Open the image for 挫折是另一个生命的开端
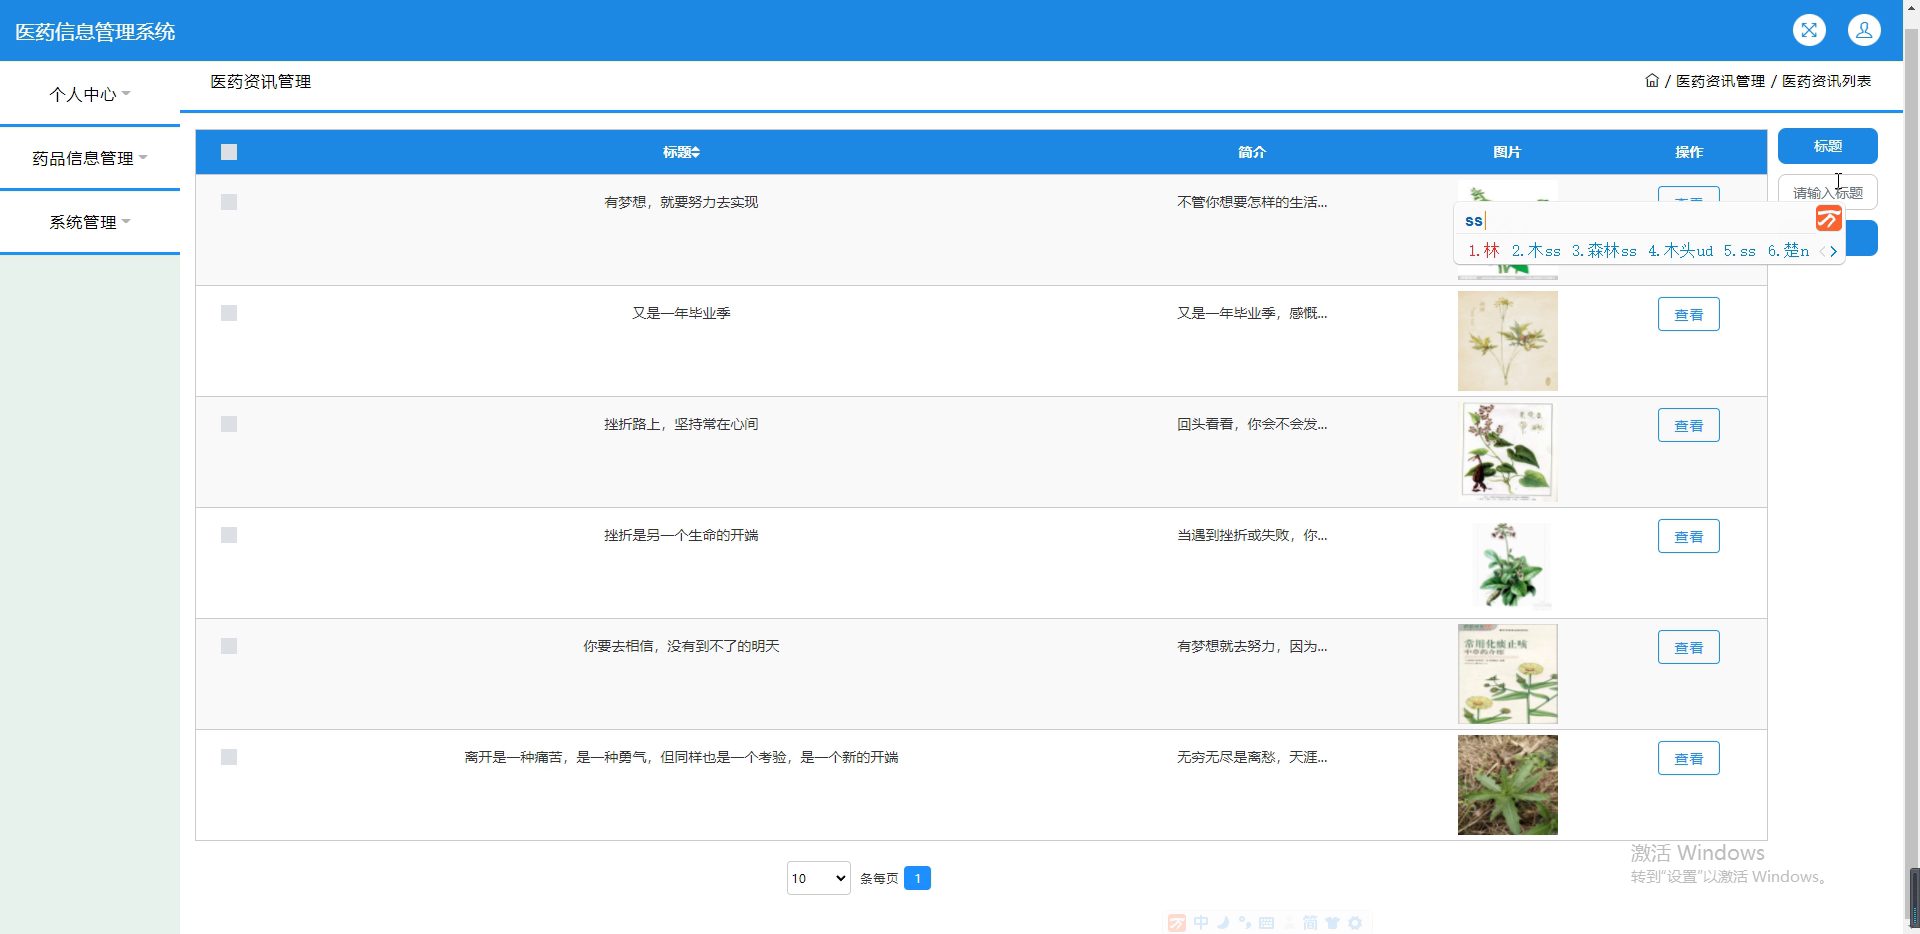 (1507, 563)
